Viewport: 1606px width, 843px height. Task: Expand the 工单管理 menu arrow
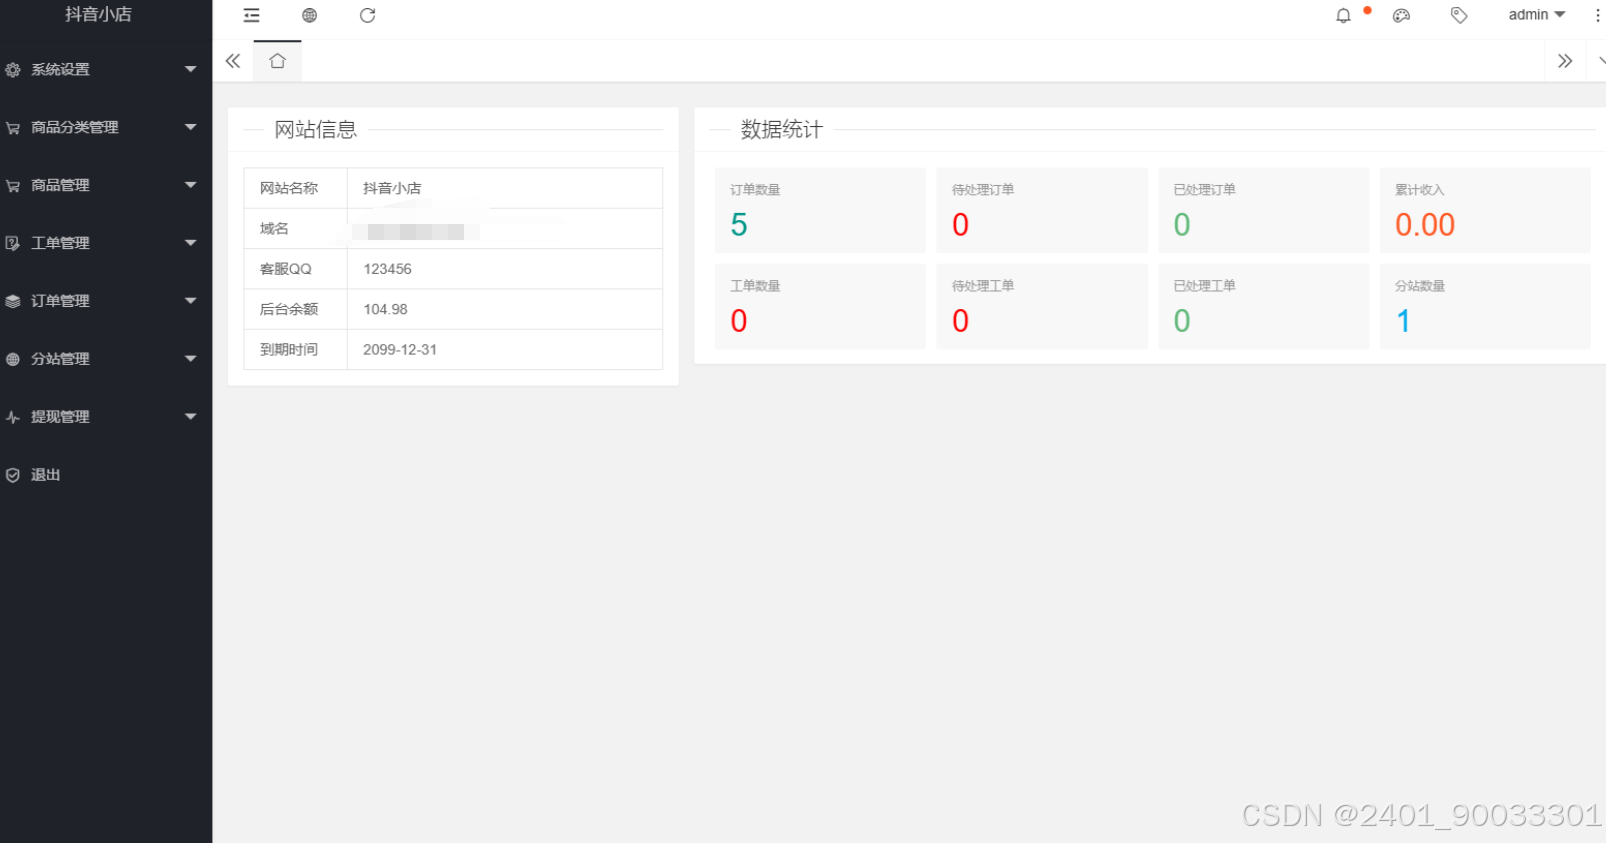point(190,243)
